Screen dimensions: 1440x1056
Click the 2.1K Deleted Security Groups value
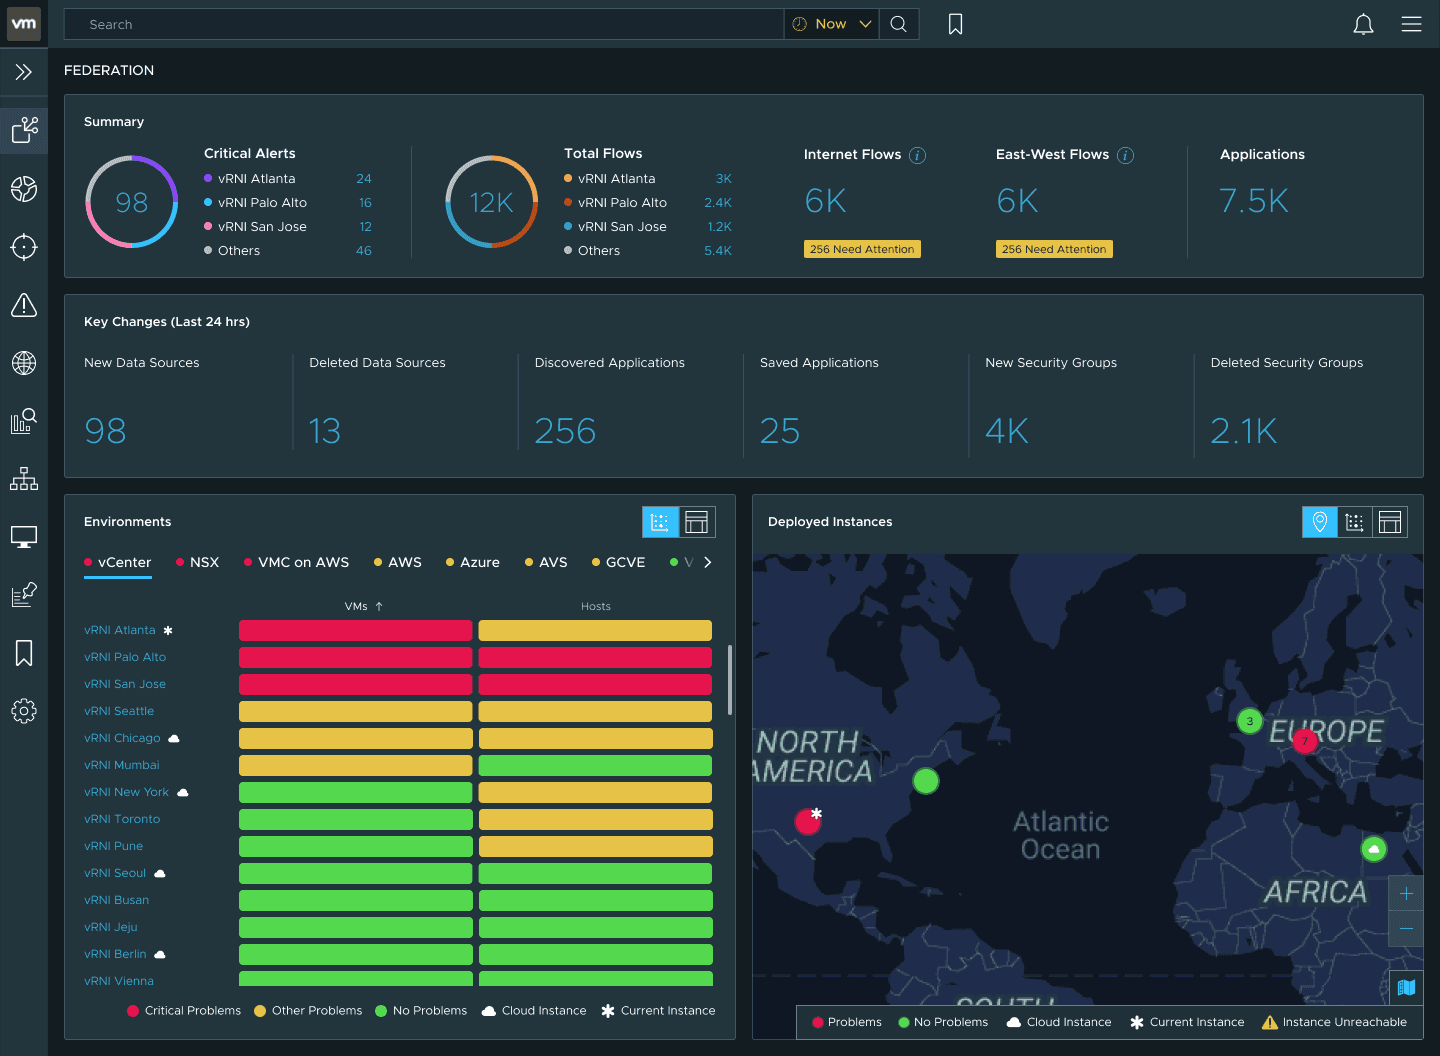[x=1244, y=431]
